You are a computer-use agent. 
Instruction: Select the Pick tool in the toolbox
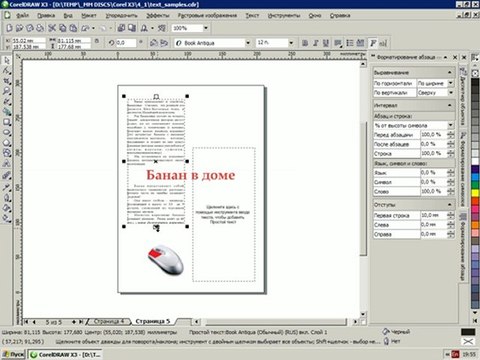6,60
